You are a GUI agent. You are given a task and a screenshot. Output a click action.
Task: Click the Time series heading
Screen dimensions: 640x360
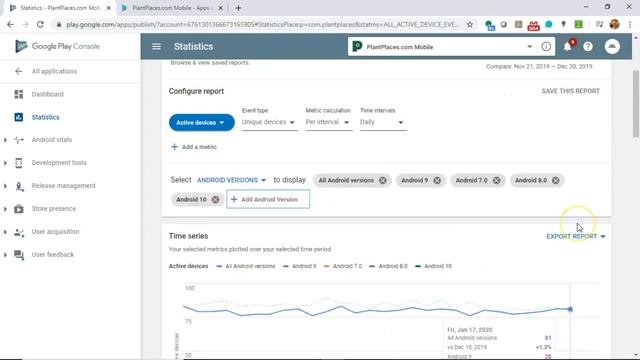tap(189, 236)
